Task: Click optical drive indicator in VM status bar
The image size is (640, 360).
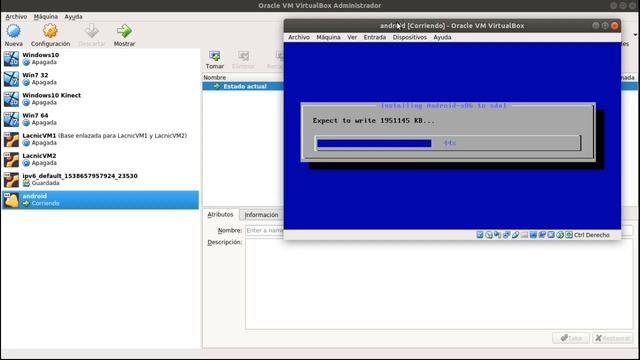Action: [x=489, y=235]
